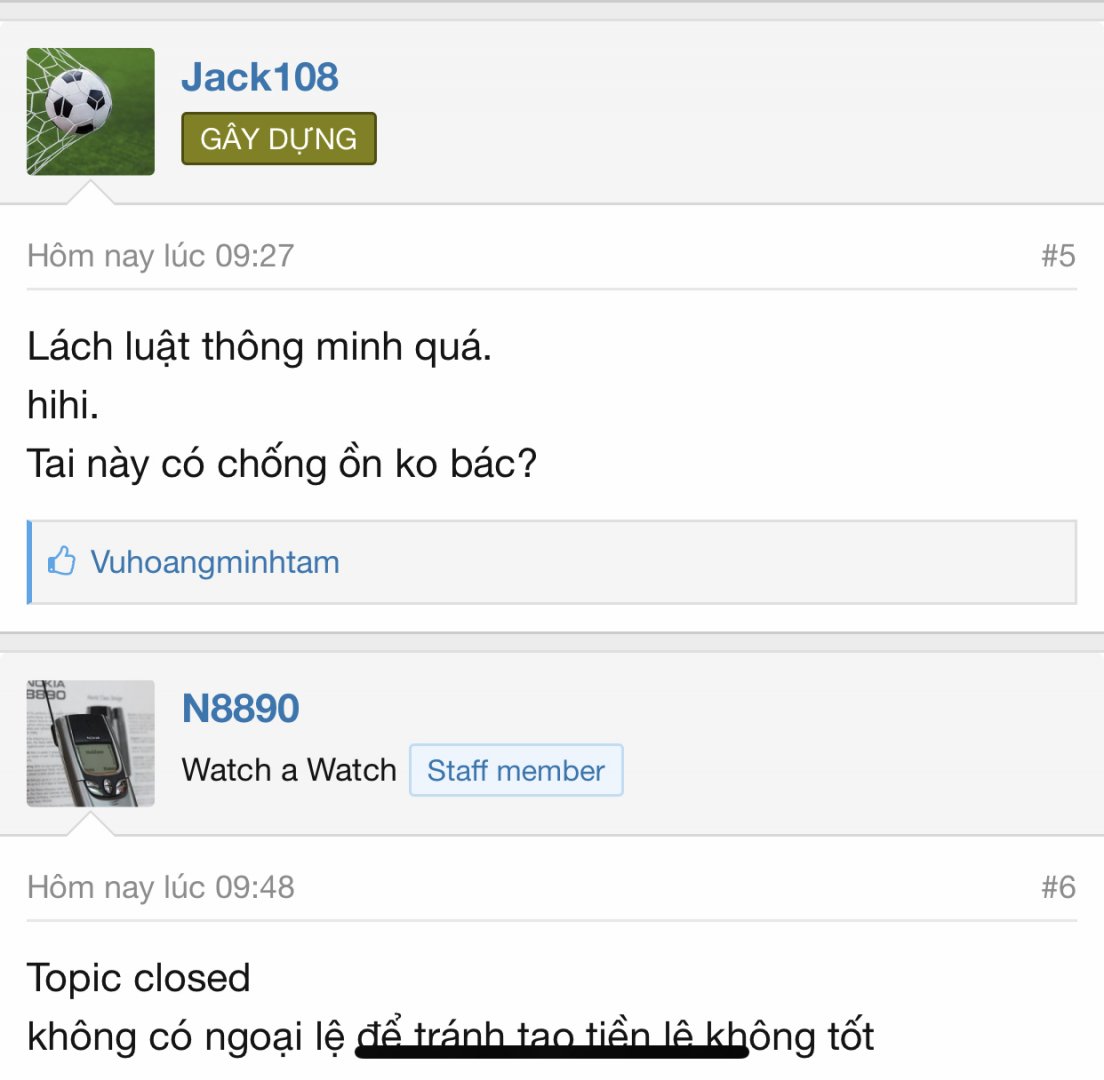This screenshot has height=1080, width=1104.
Task: Open timestamp Hôm nay lúc 09:27
Action: point(161,256)
